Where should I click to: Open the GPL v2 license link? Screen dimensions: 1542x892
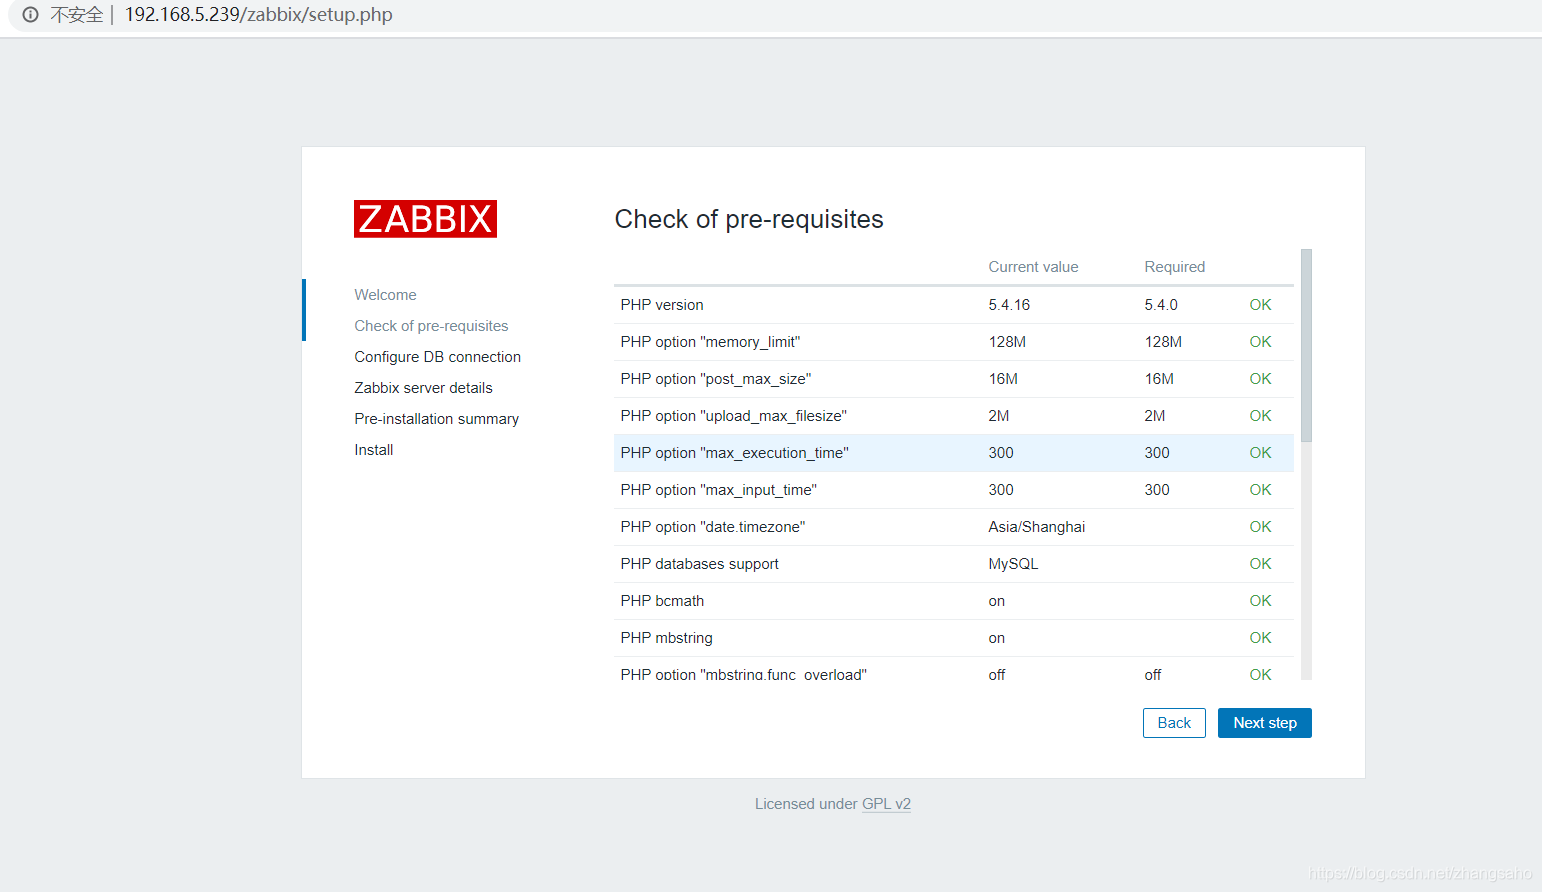[x=886, y=804]
